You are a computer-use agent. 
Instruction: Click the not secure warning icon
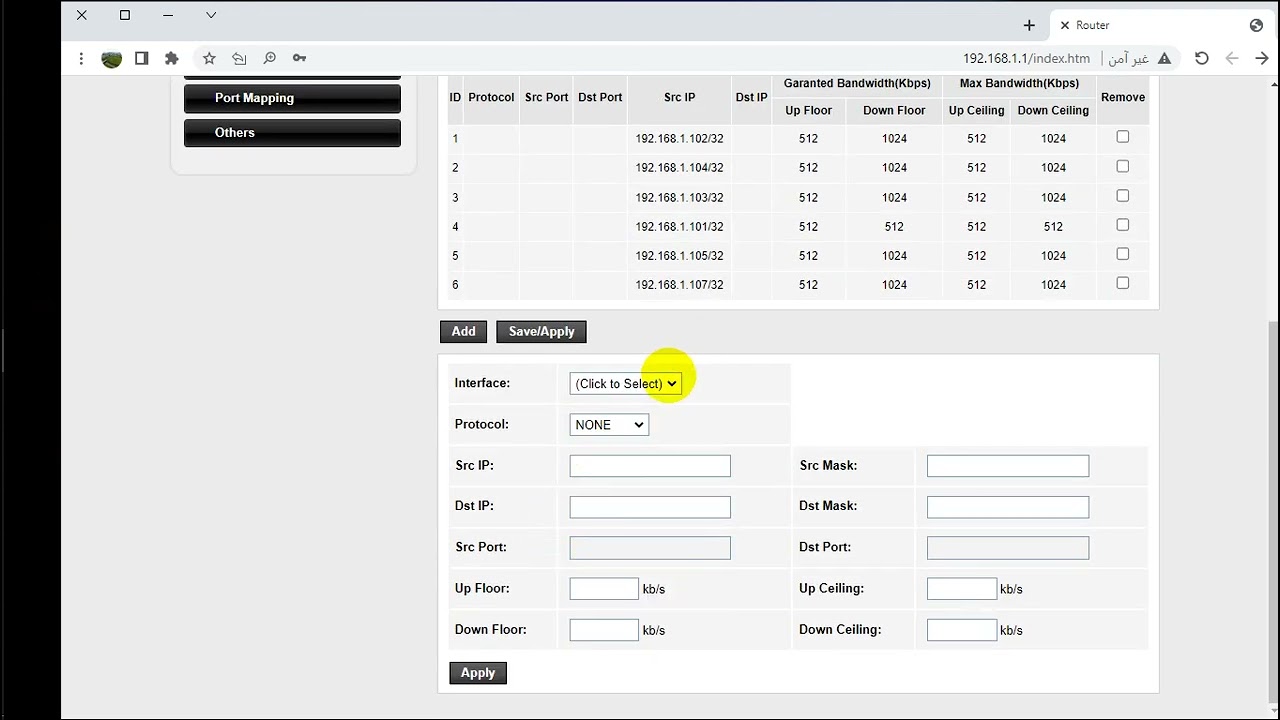pos(1164,59)
